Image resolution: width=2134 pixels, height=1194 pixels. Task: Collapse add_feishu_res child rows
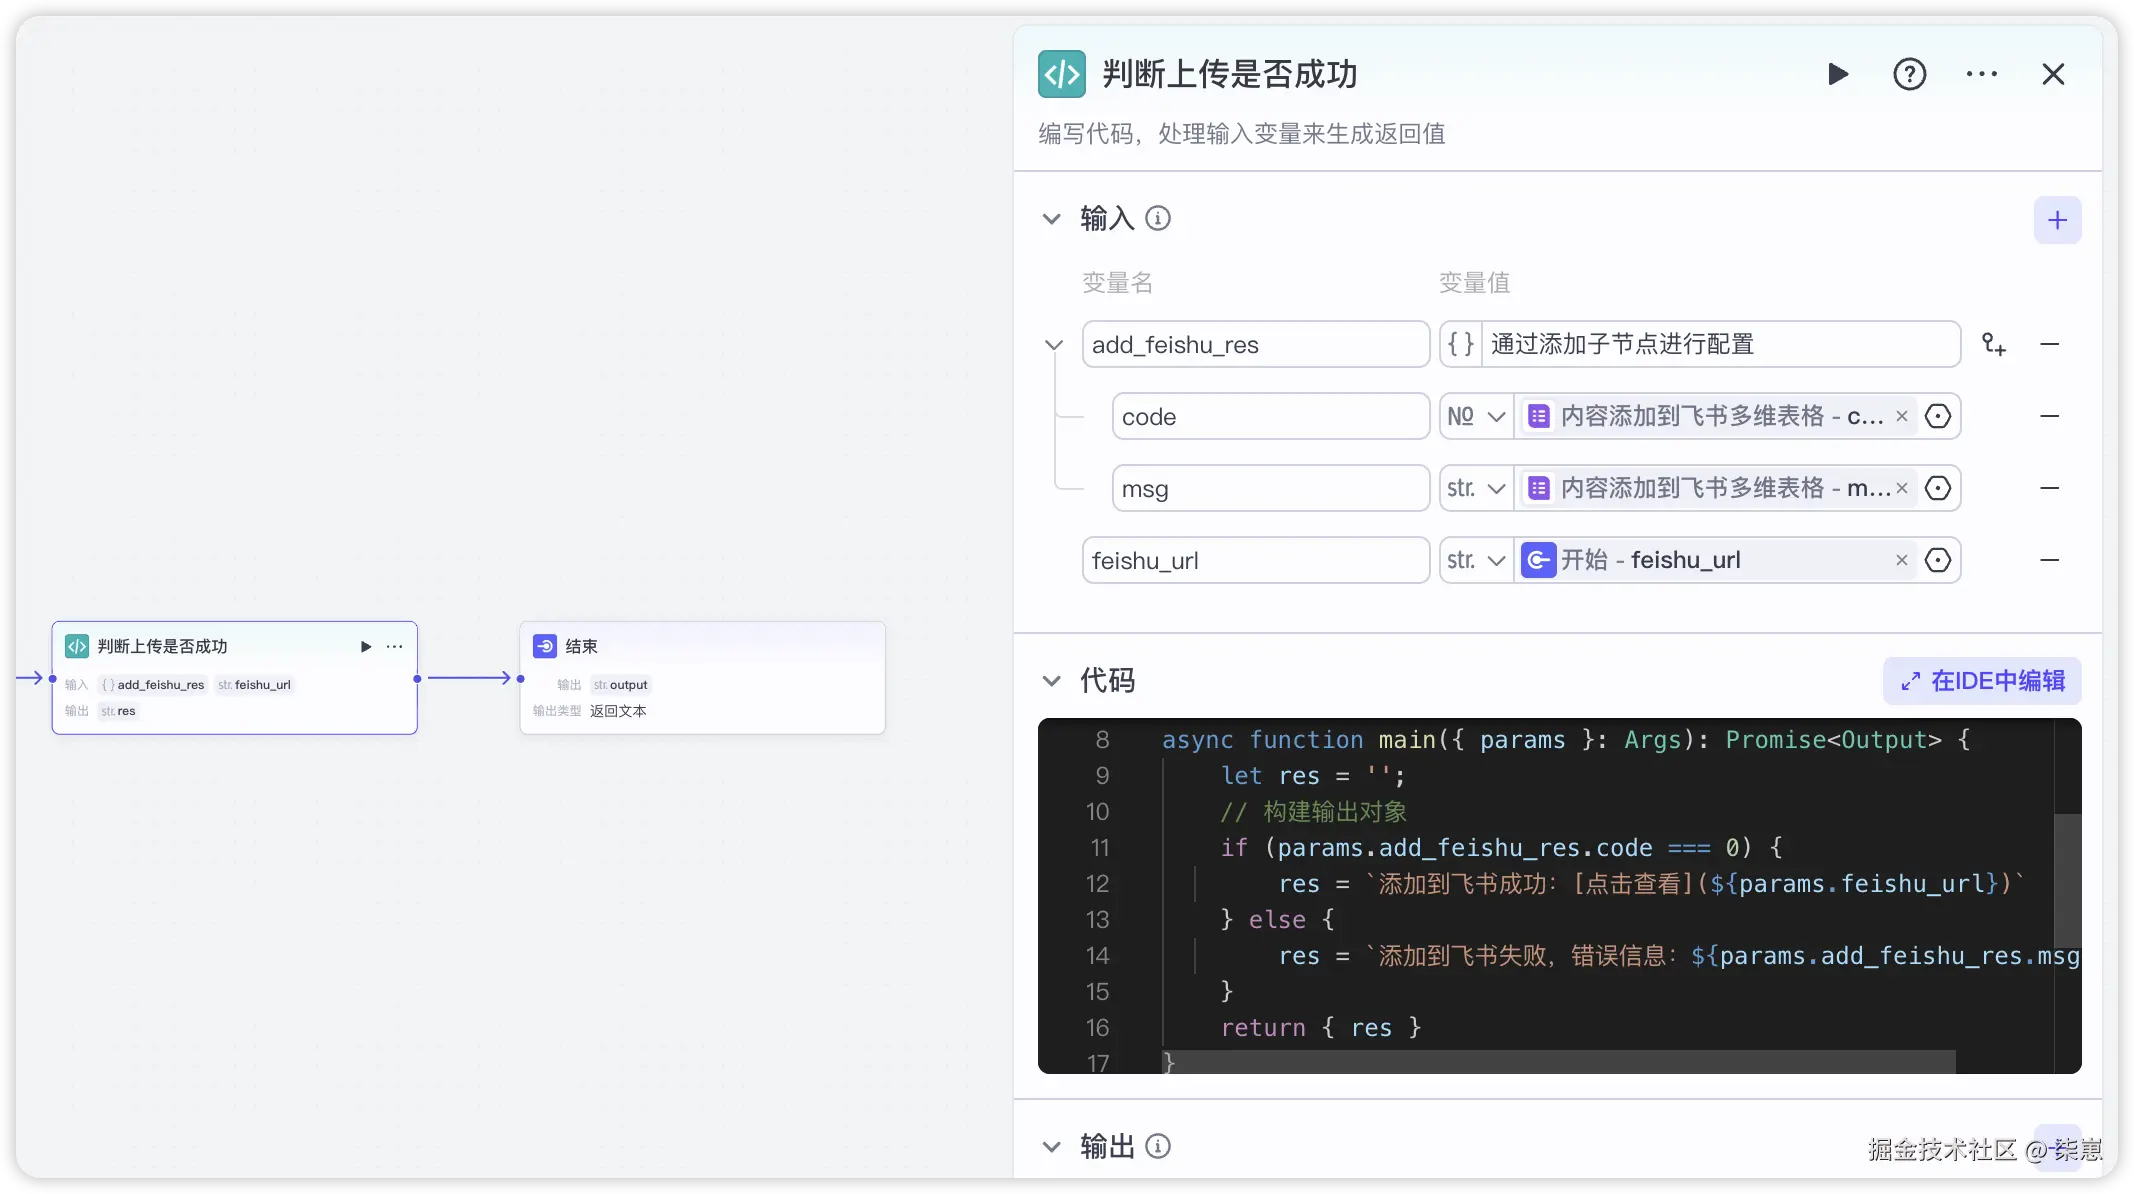[1053, 345]
